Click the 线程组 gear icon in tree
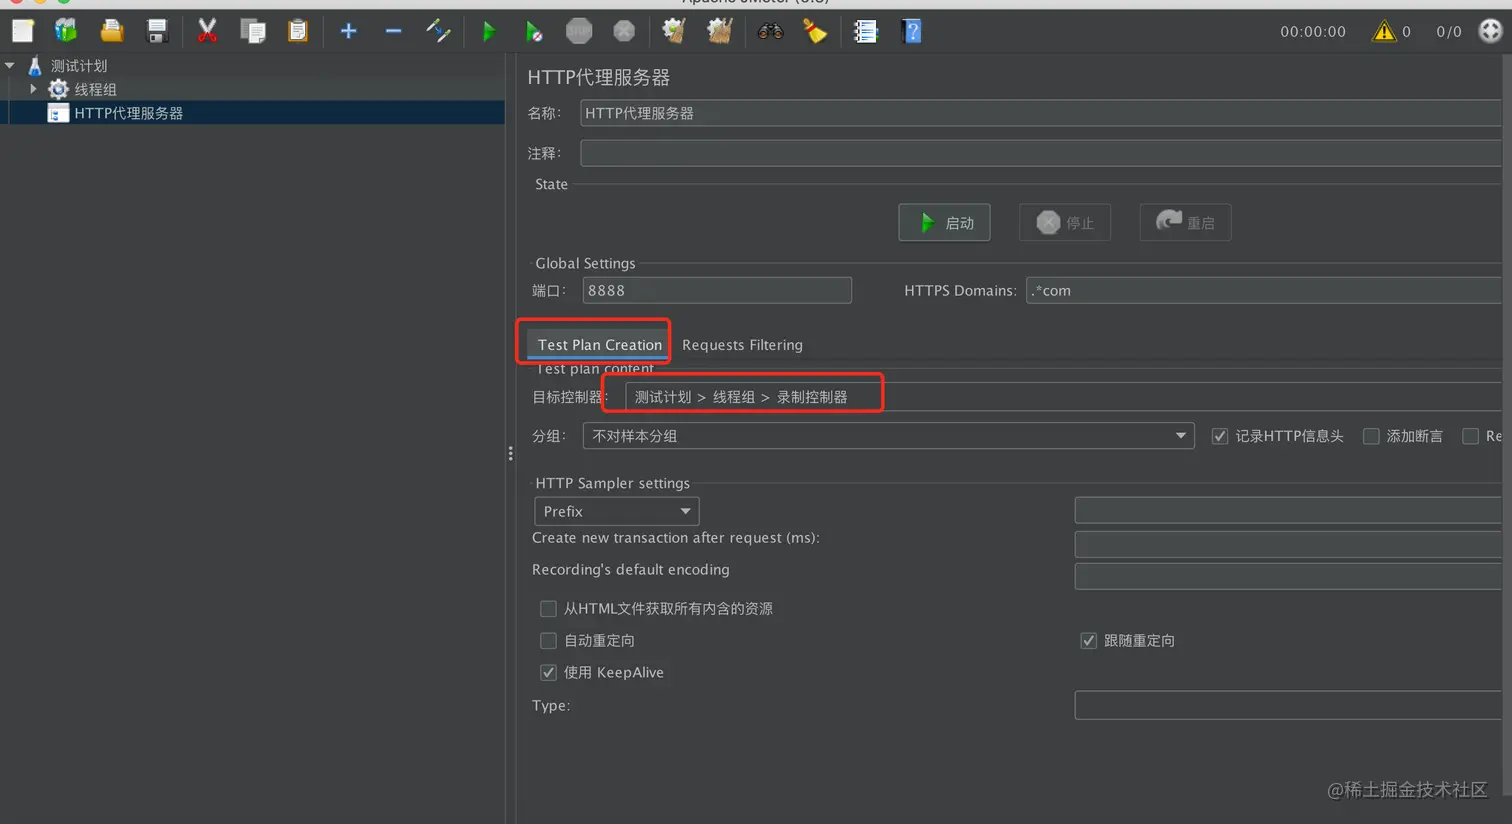The image size is (1512, 824). pos(58,89)
